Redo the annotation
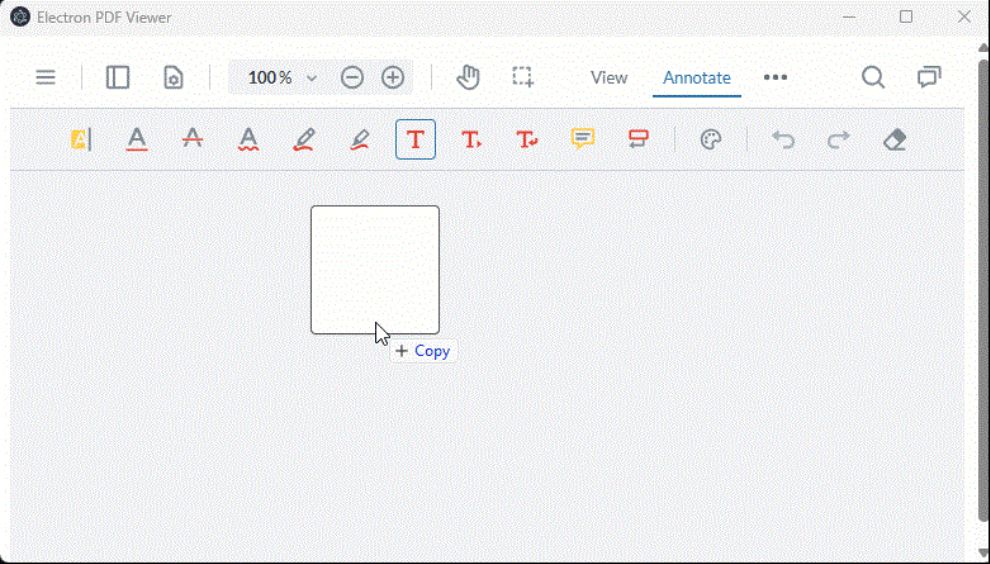This screenshot has width=990, height=564. 838,139
